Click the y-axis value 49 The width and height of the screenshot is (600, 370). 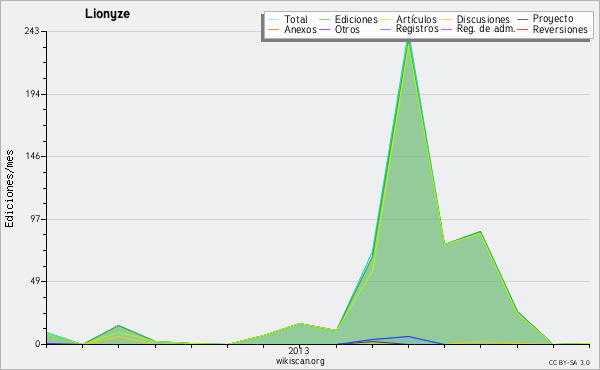point(34,281)
